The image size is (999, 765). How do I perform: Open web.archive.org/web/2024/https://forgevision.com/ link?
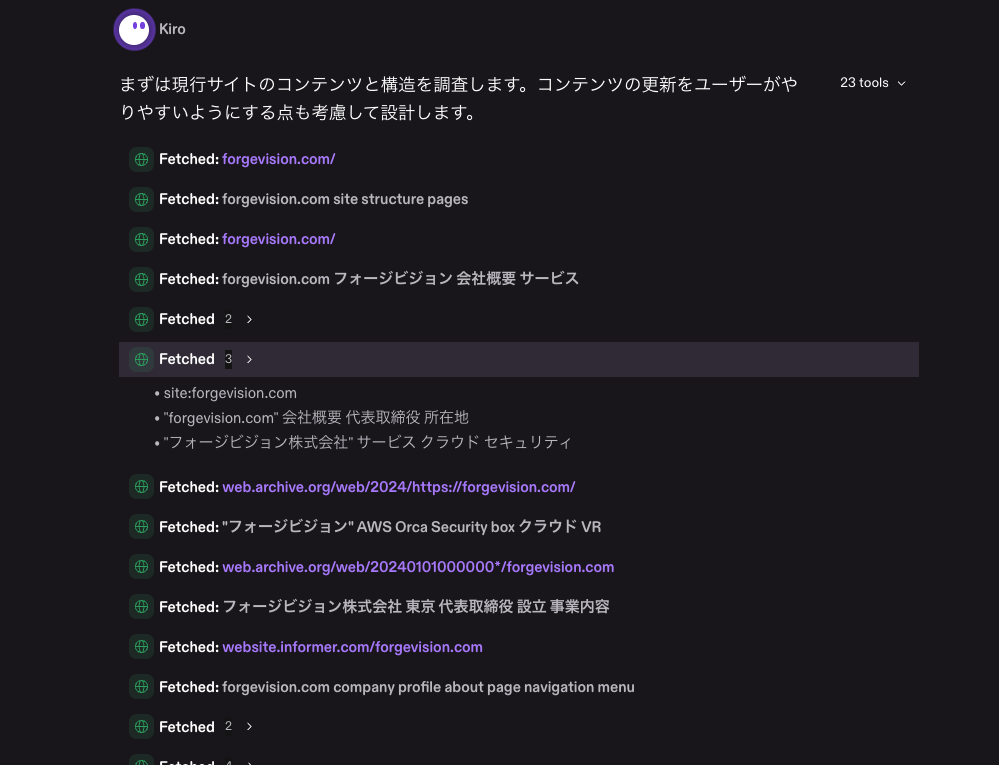[x=399, y=487]
